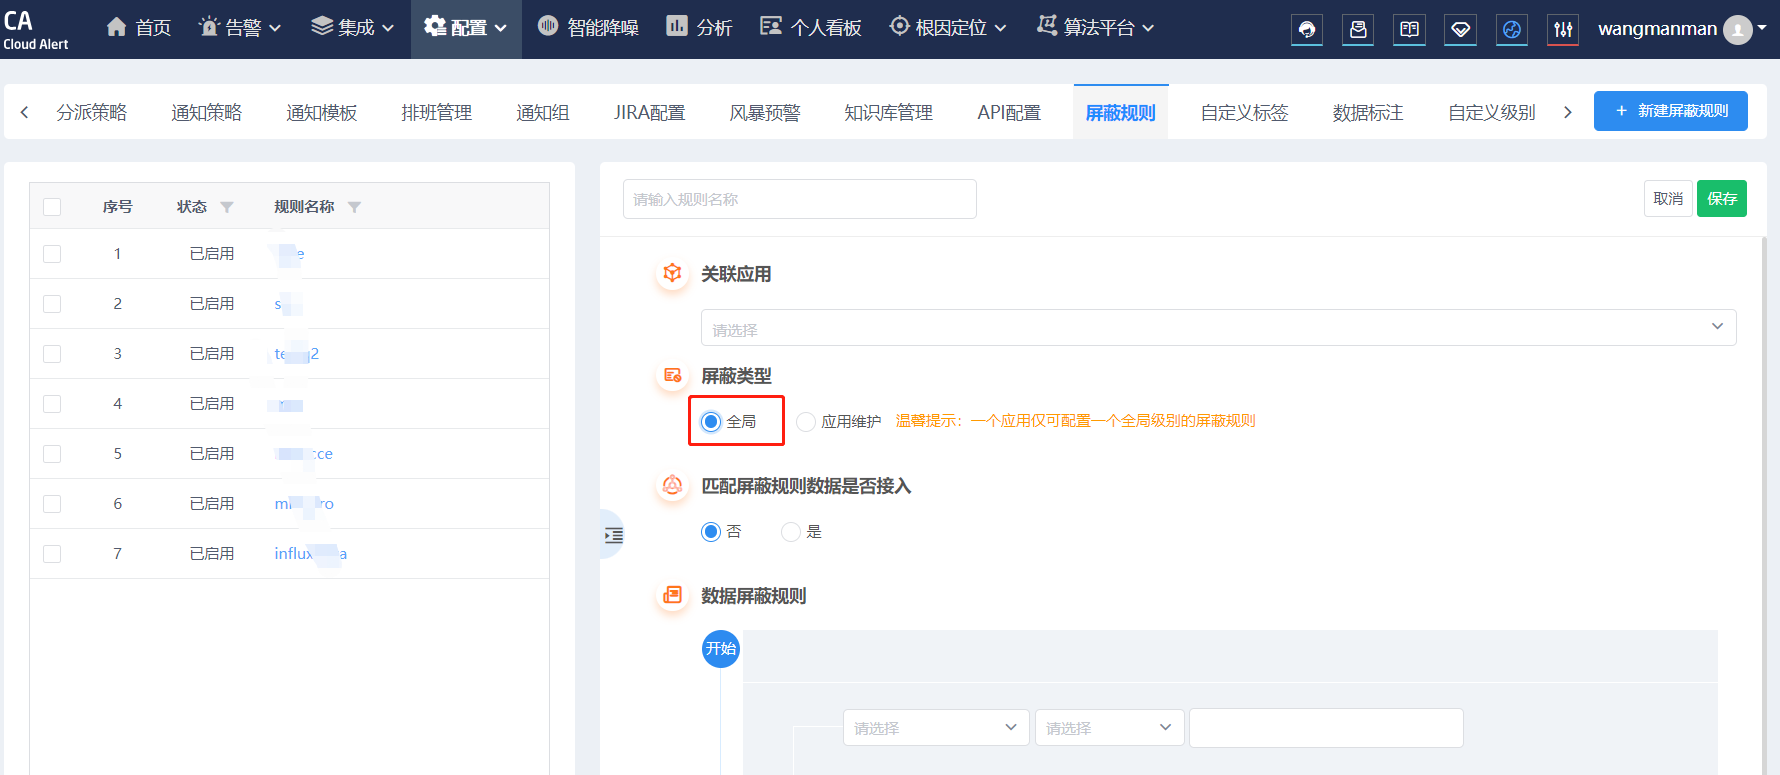The height and width of the screenshot is (775, 1780).
Task: Focus the rule condition value input
Action: click(1326, 728)
